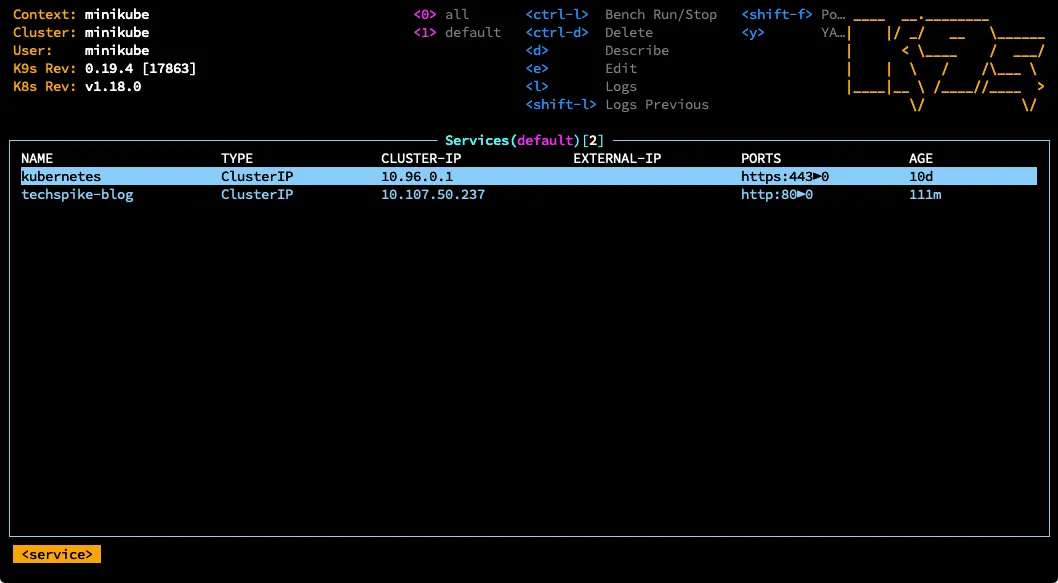1058x583 pixels.
Task: Click the AGE column header
Action: tap(921, 159)
